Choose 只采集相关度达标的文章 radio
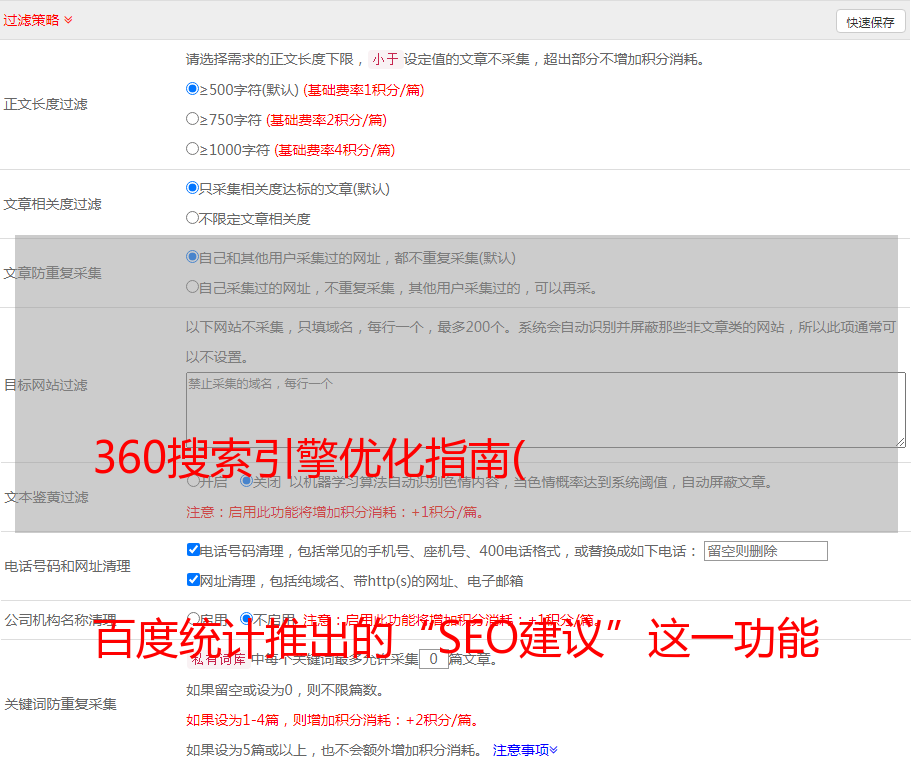The width and height of the screenshot is (912, 768). tap(193, 187)
